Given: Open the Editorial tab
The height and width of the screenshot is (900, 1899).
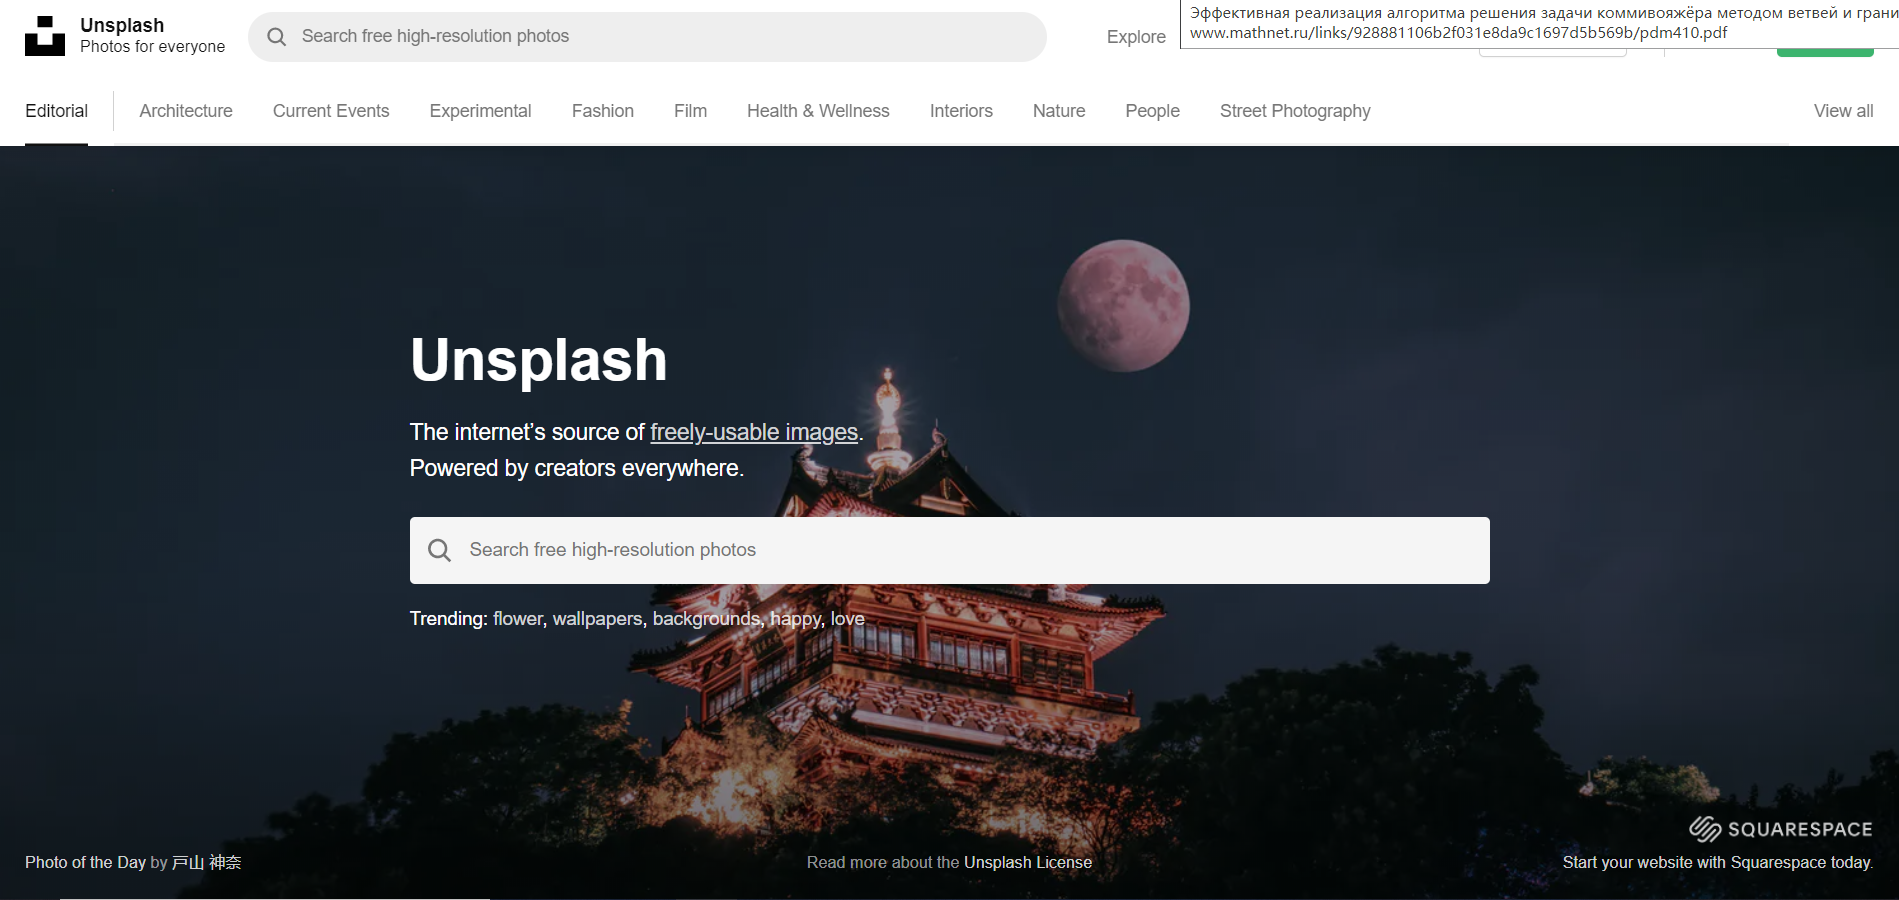Looking at the screenshot, I should tap(57, 111).
